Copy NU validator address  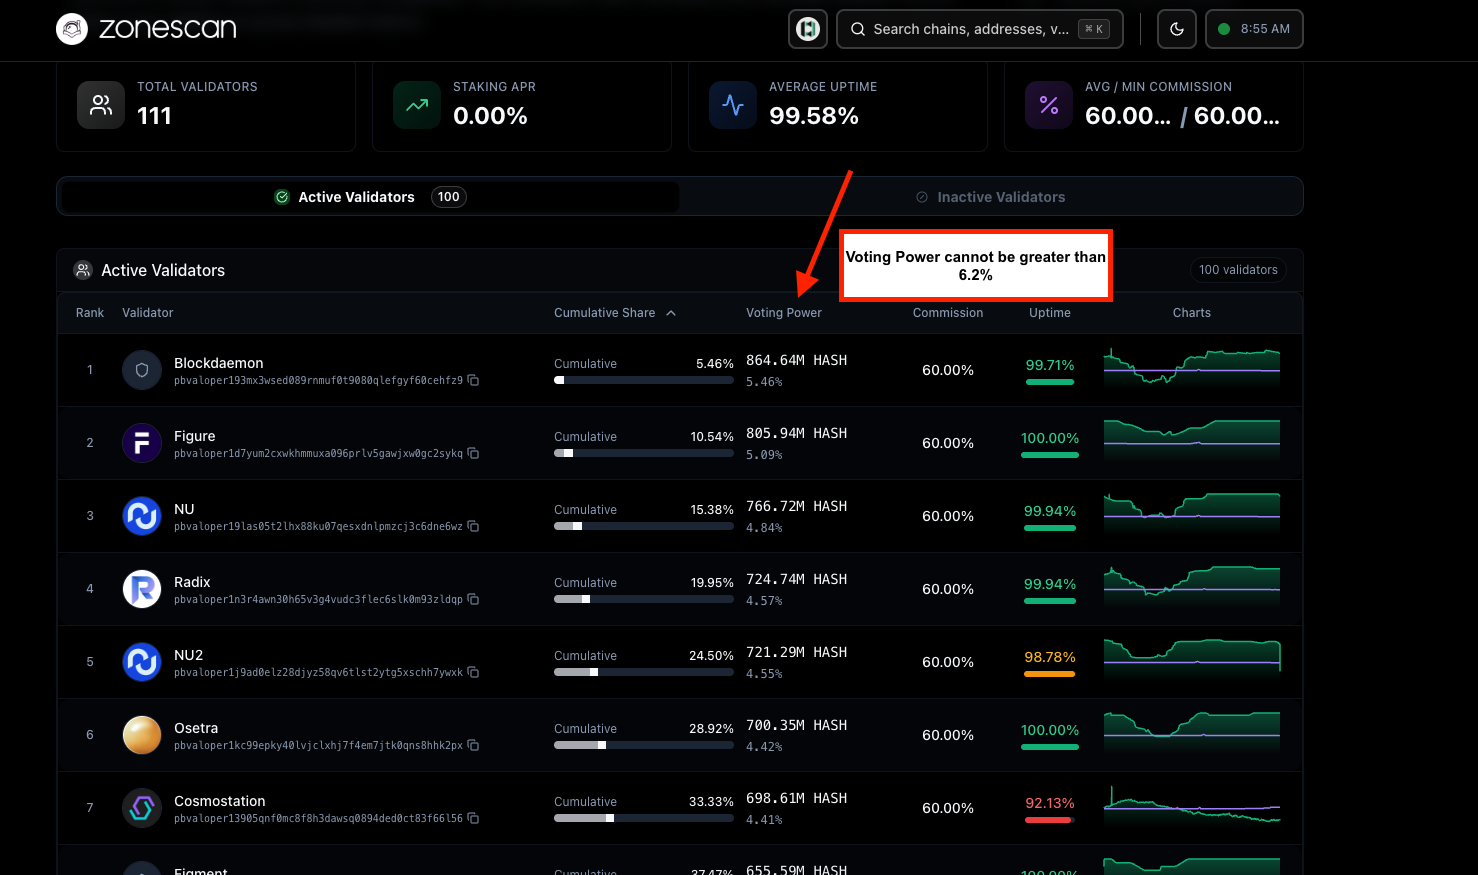473,527
